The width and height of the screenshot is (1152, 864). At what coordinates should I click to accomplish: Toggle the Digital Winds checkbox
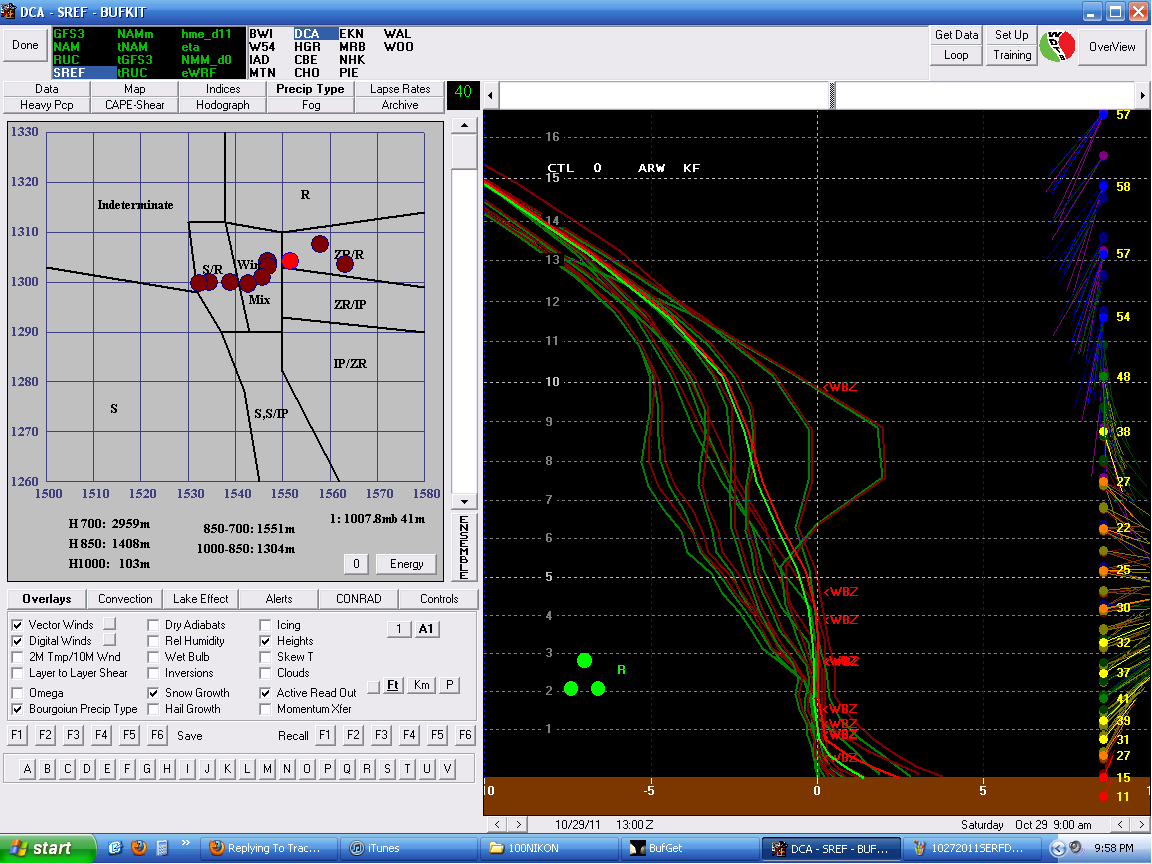(18, 641)
